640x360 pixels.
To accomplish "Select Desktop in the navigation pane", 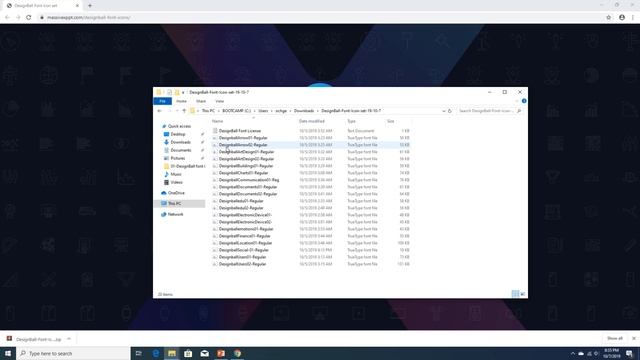I will point(178,134).
